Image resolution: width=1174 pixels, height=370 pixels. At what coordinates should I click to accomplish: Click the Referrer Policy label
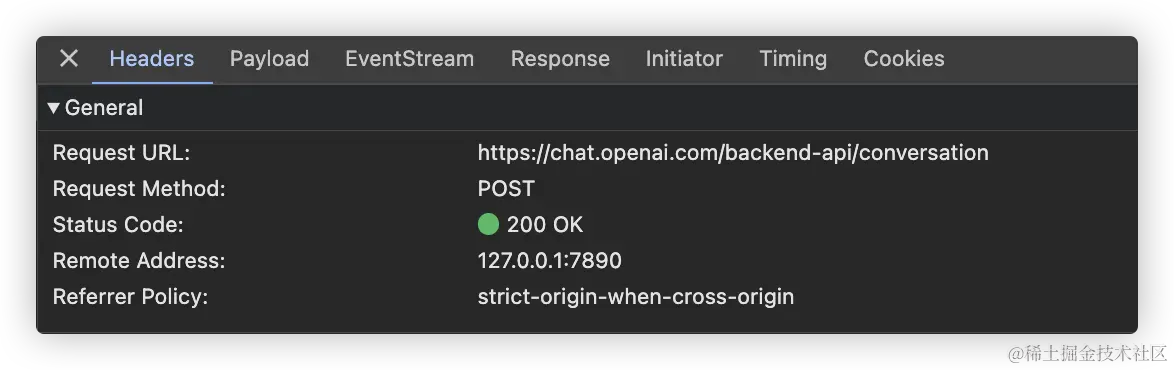tap(130, 297)
